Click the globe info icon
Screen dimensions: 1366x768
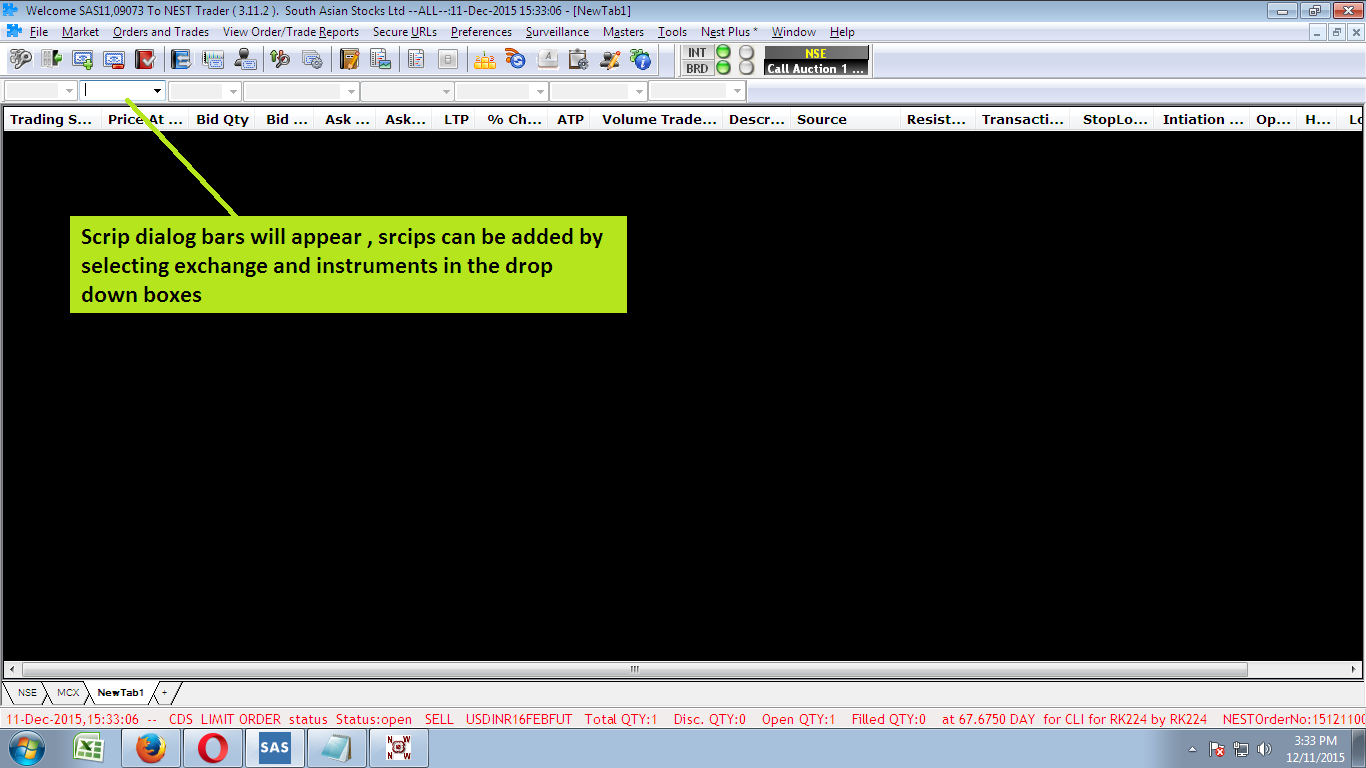[641, 60]
